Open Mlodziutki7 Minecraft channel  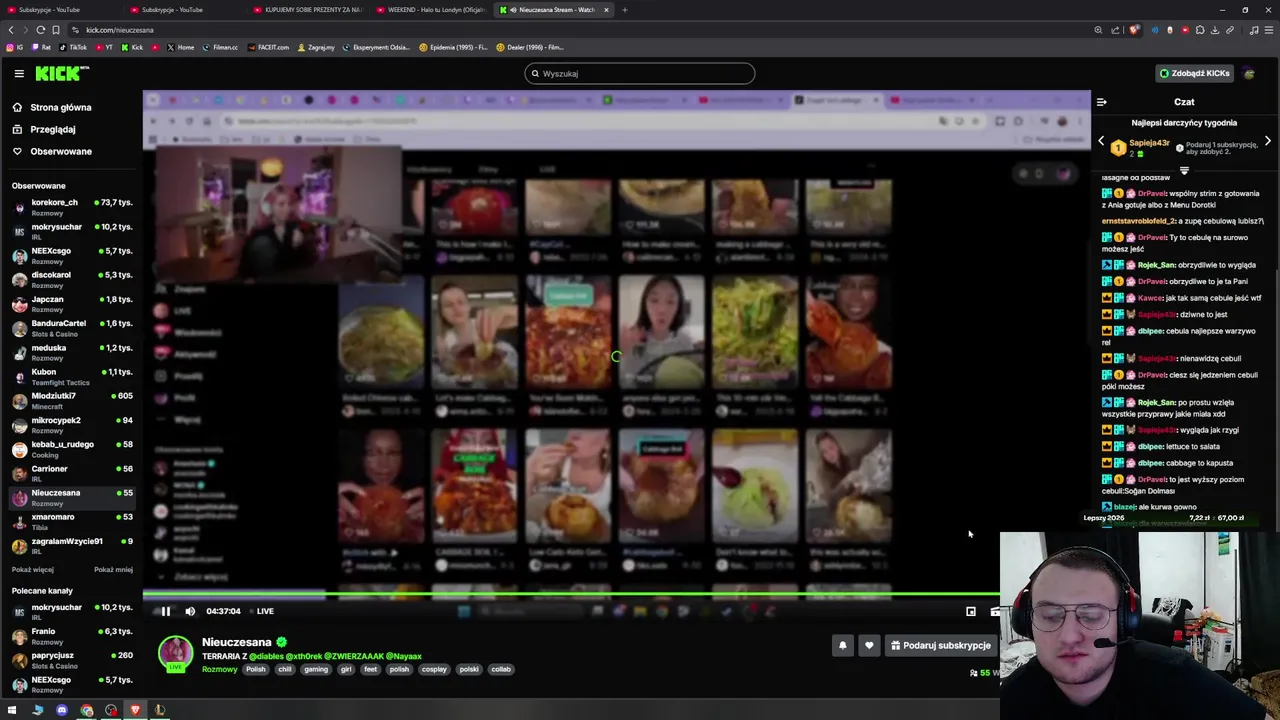(72, 400)
